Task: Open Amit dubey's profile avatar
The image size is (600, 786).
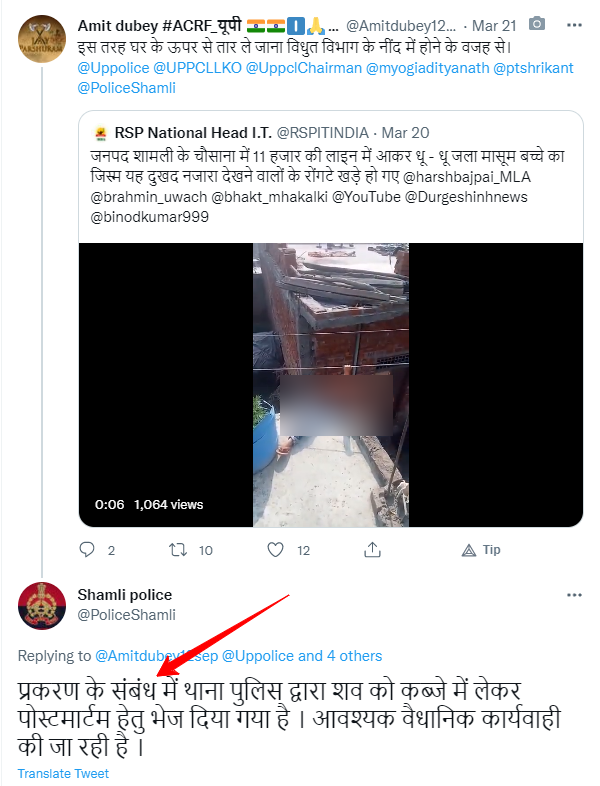Action: click(40, 41)
